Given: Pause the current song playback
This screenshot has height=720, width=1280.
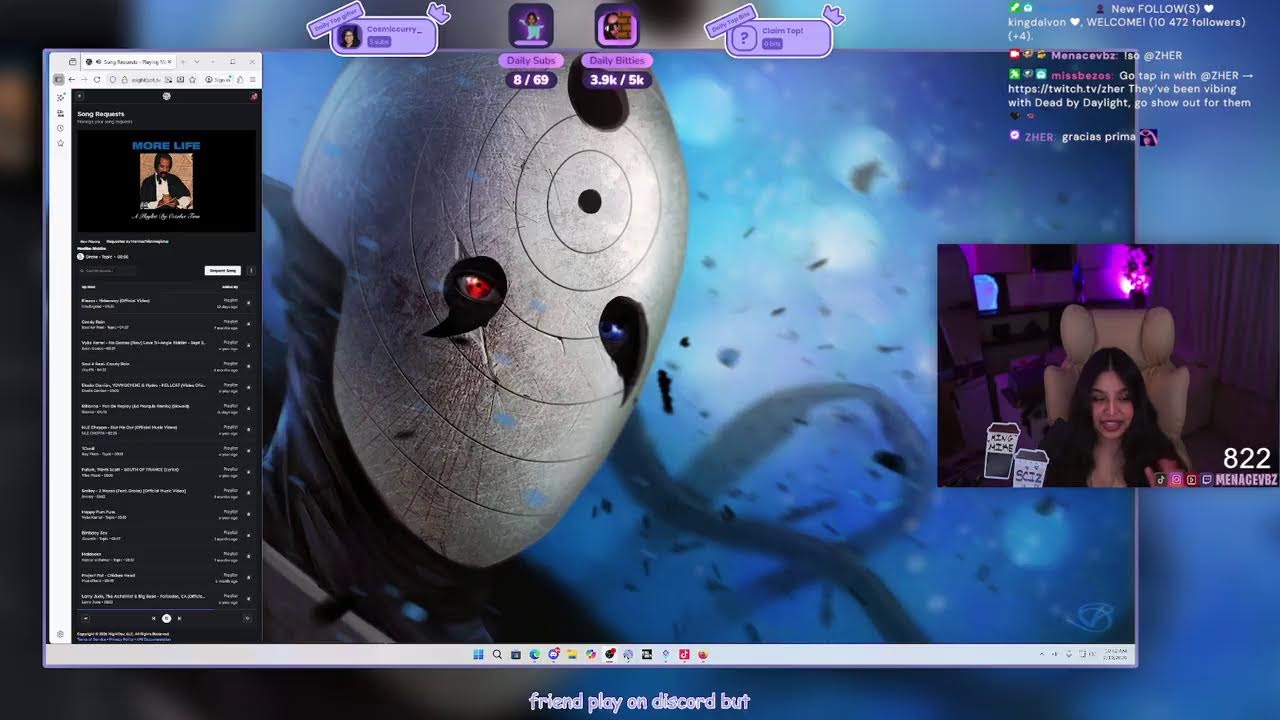Looking at the screenshot, I should (x=166, y=618).
